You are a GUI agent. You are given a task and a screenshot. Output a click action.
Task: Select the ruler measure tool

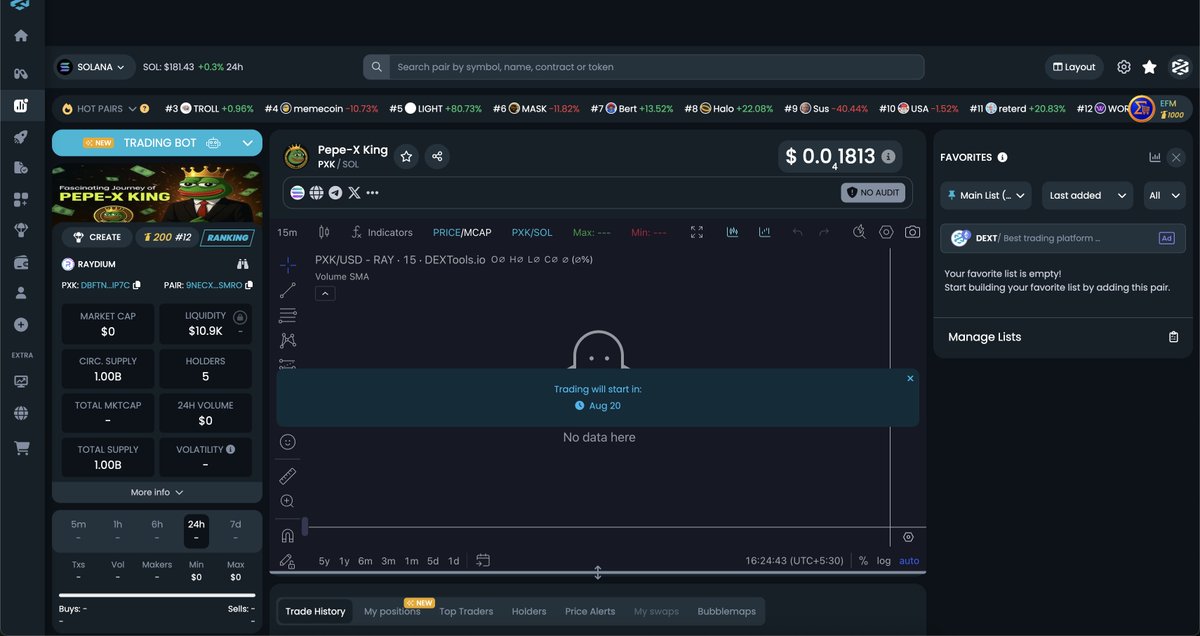(288, 476)
